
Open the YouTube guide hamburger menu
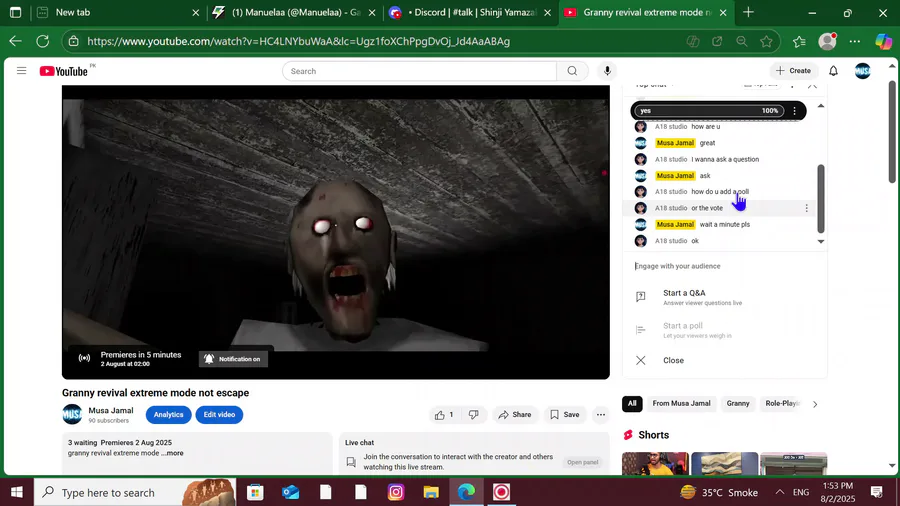click(x=21, y=71)
